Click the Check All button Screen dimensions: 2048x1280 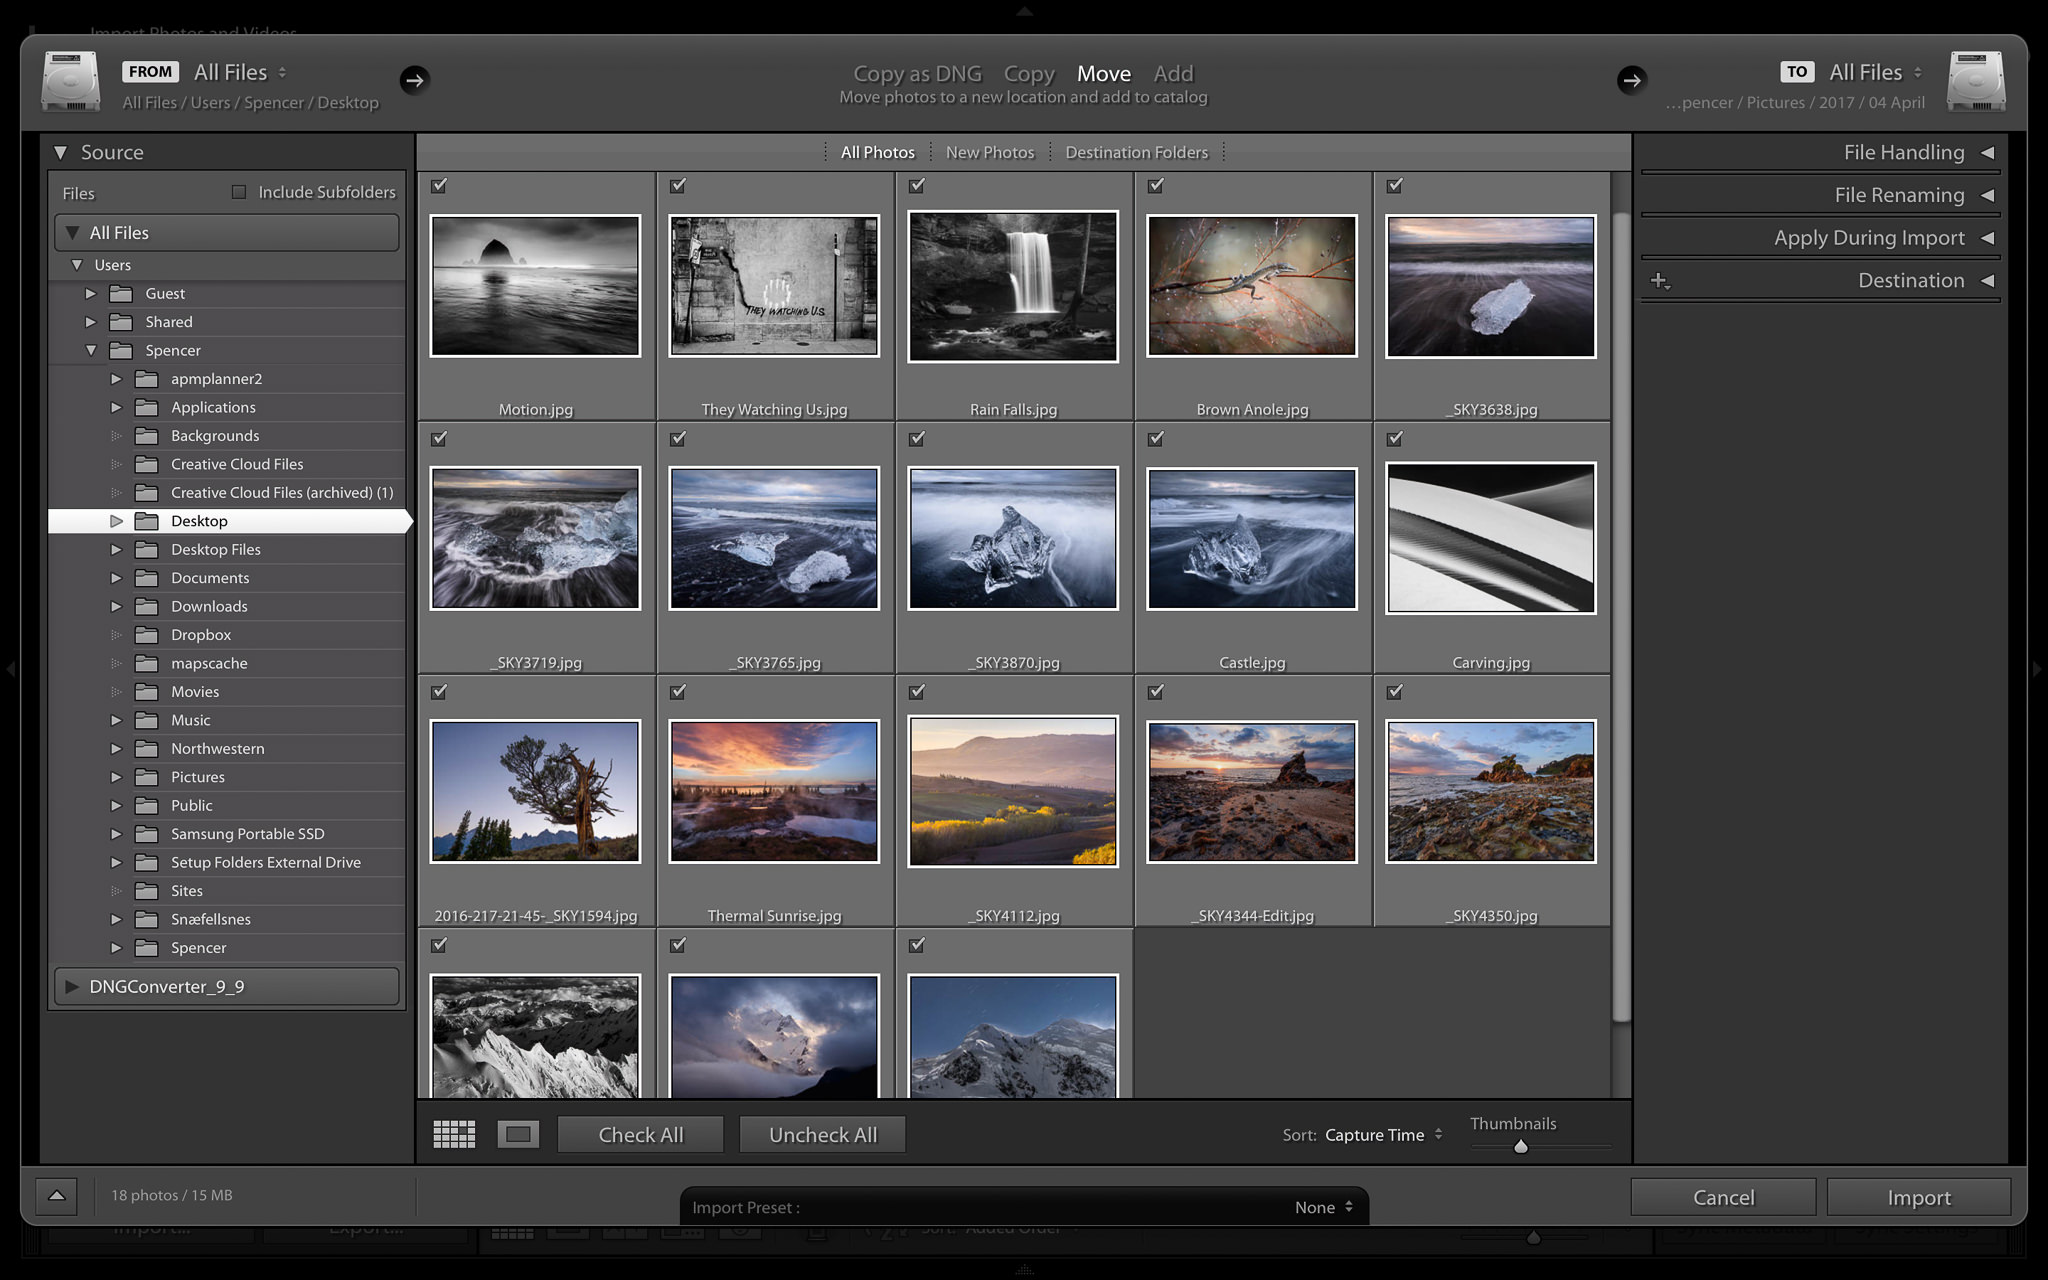(640, 1134)
